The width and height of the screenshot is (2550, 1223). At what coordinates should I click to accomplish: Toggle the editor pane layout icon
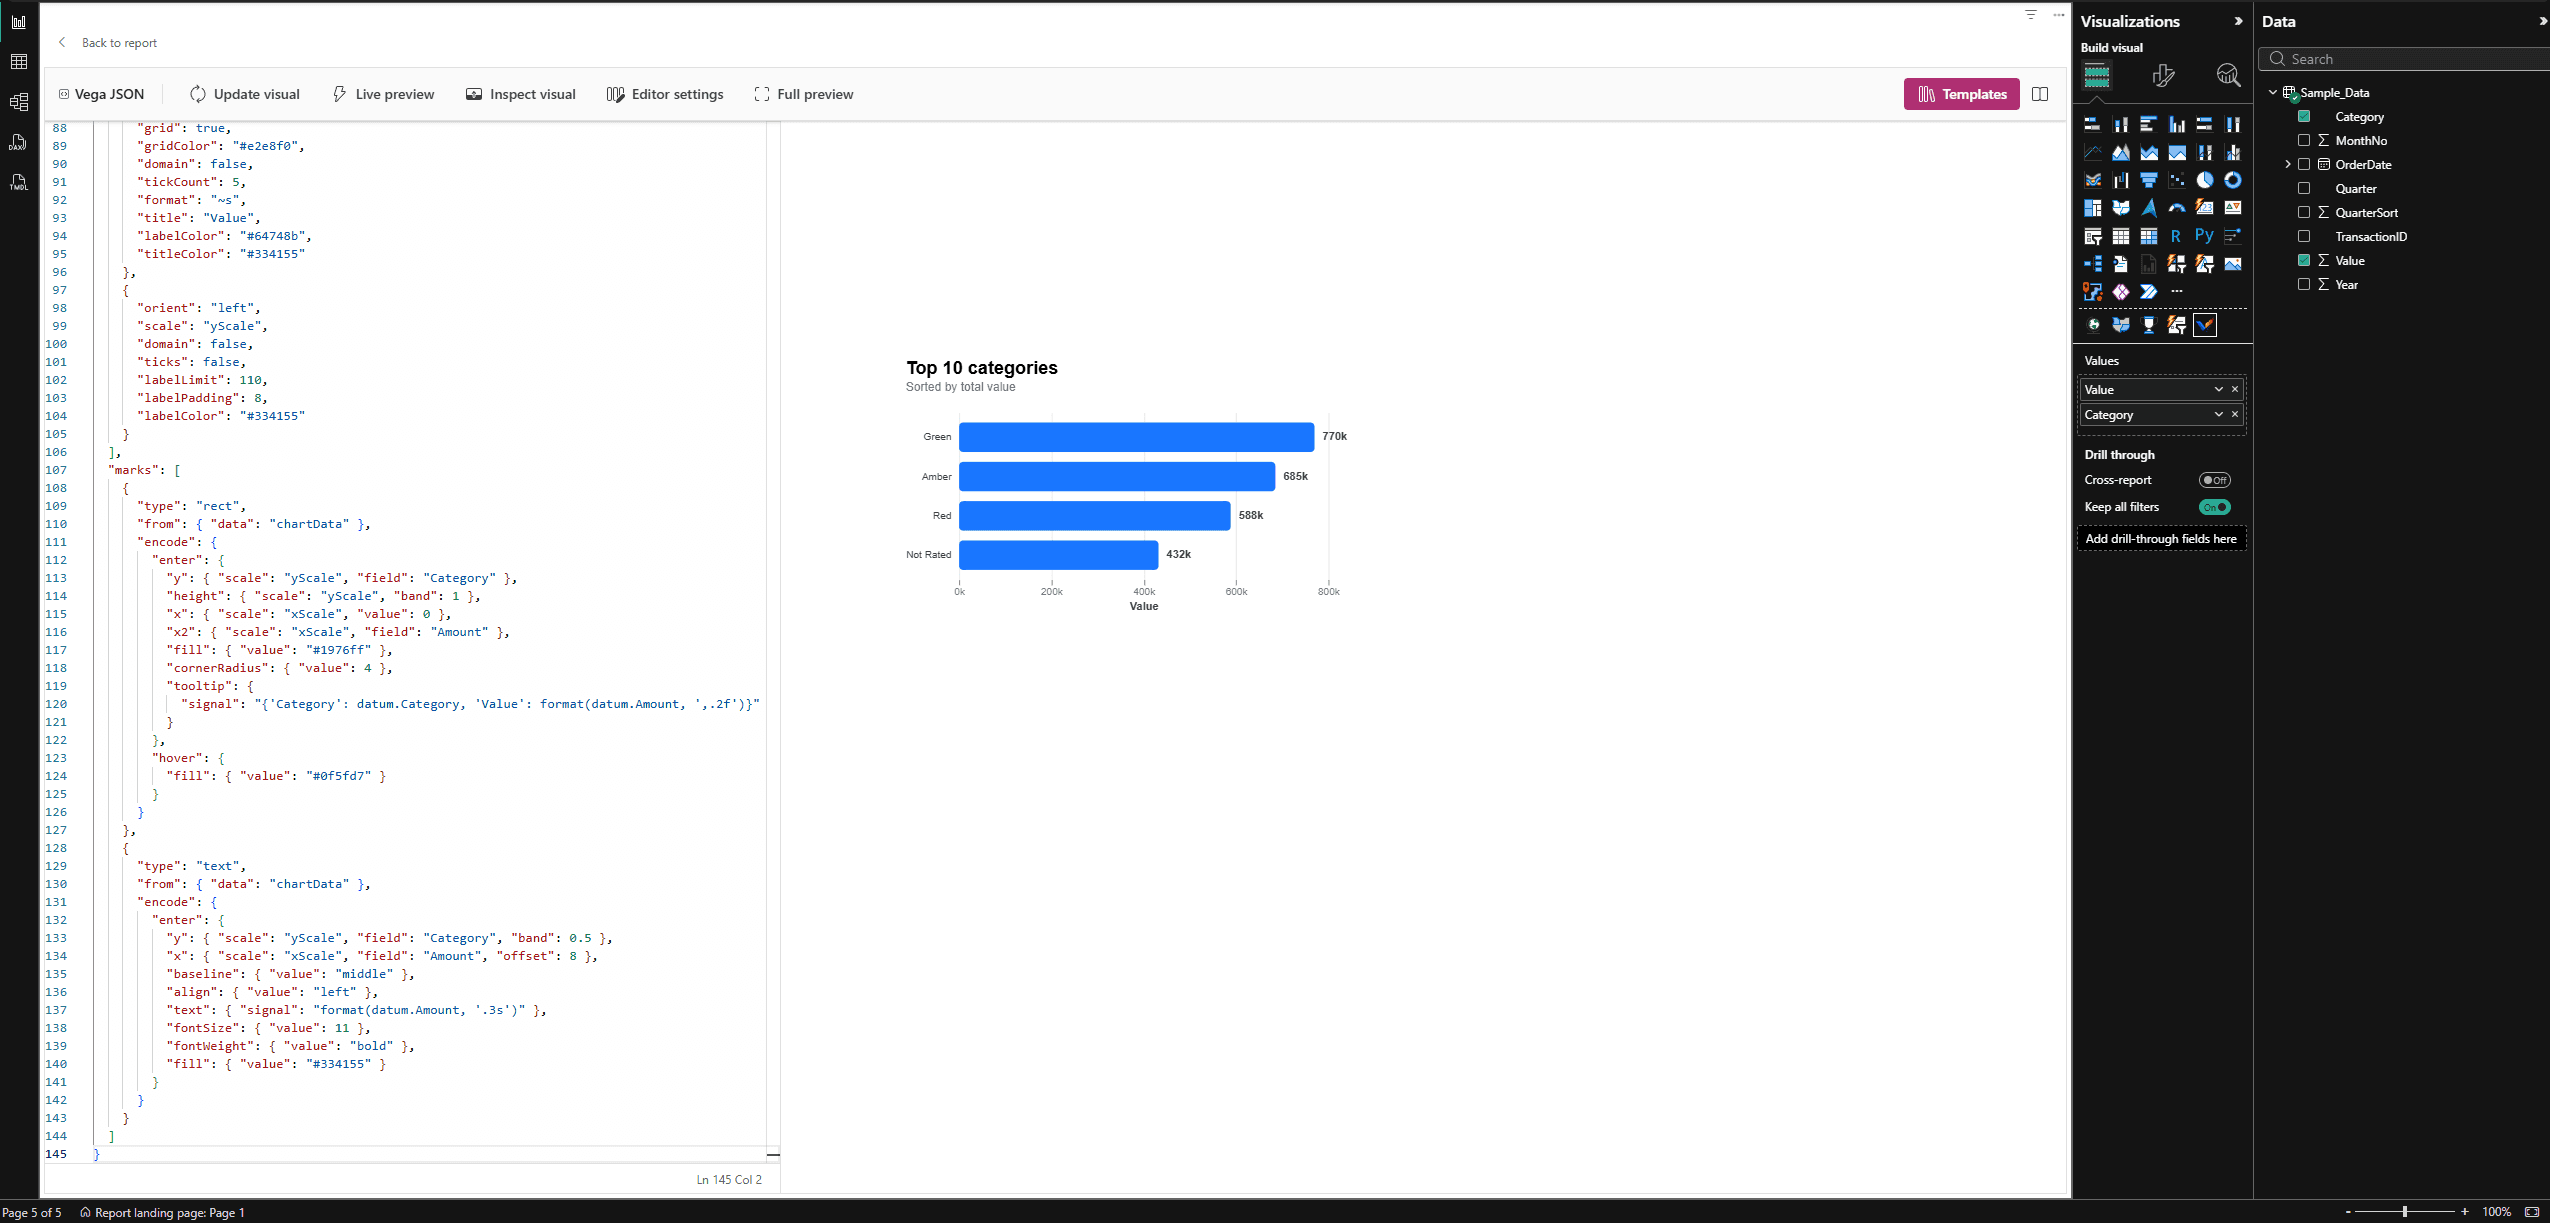[x=2040, y=94]
